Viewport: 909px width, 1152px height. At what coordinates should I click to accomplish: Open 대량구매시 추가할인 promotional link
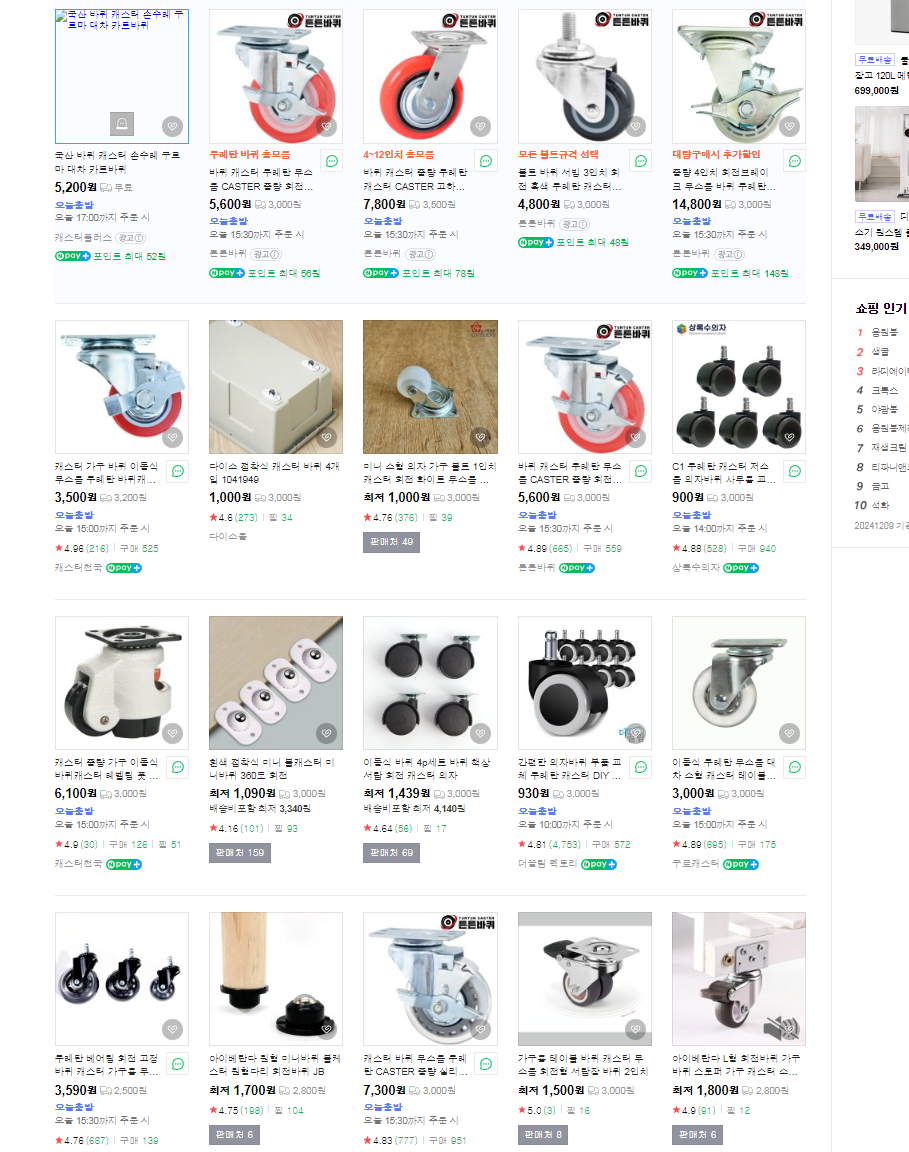coord(716,154)
